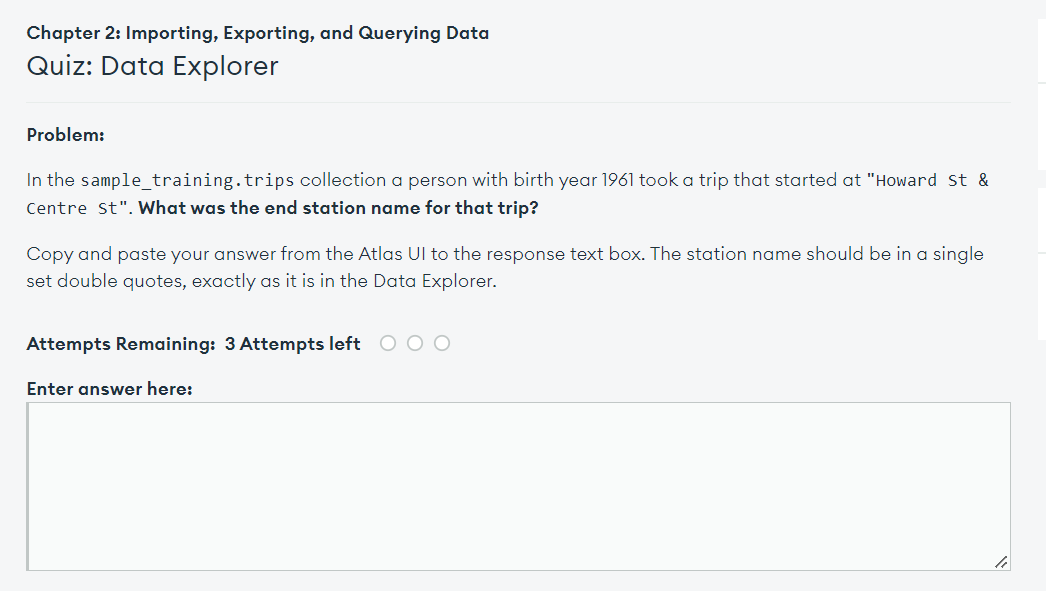Click the 'Problem:' label
This screenshot has height=591, width=1046.
65,135
